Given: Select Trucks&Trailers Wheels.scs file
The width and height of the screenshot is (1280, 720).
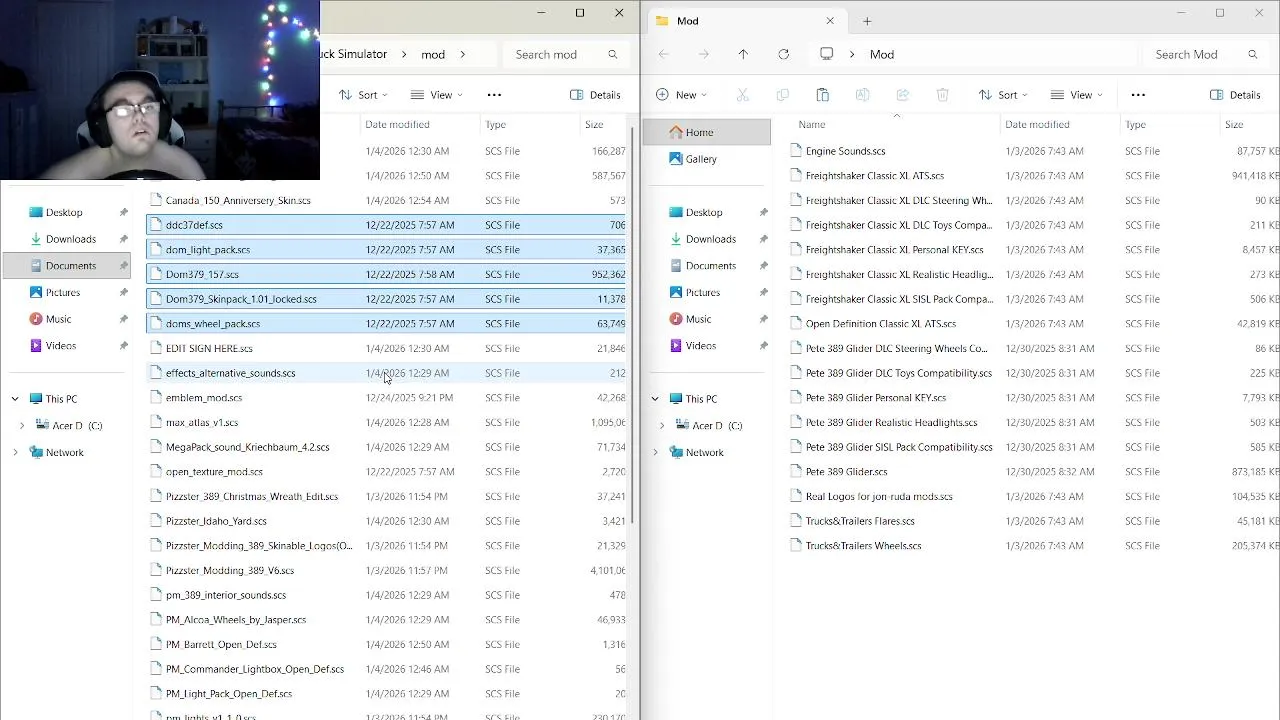Looking at the screenshot, I should (x=863, y=545).
